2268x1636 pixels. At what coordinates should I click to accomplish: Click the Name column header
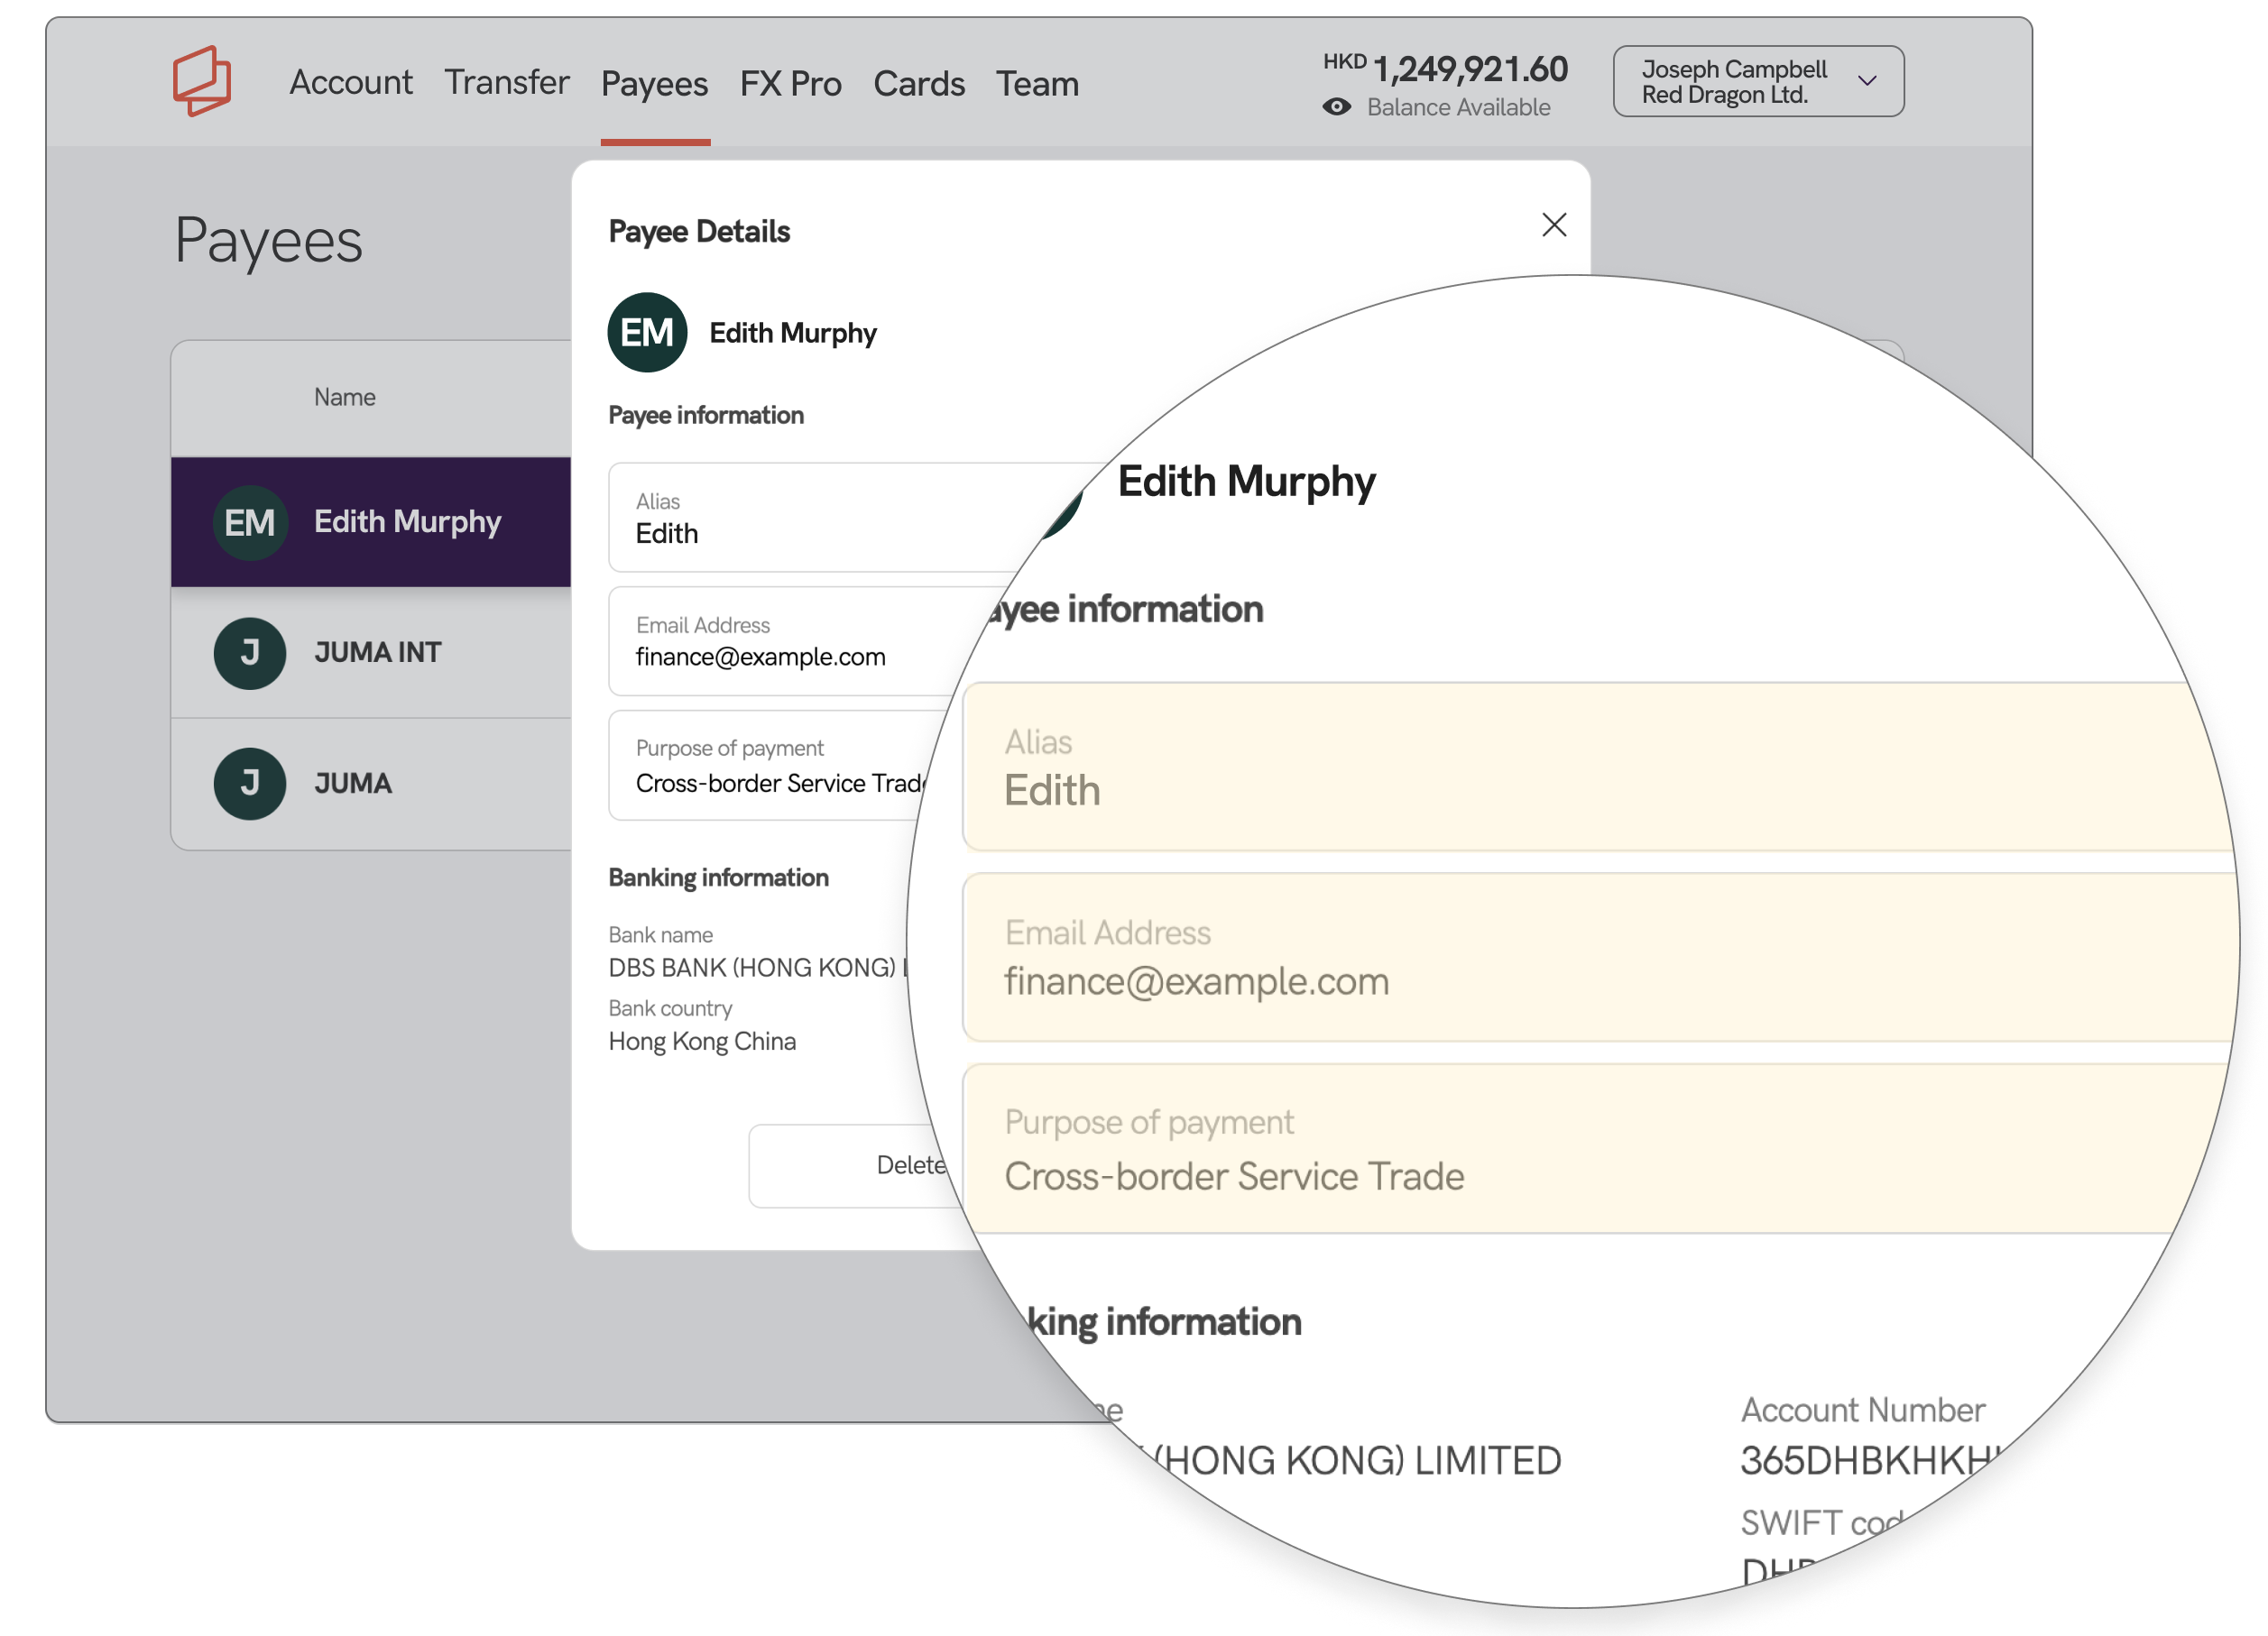point(344,397)
